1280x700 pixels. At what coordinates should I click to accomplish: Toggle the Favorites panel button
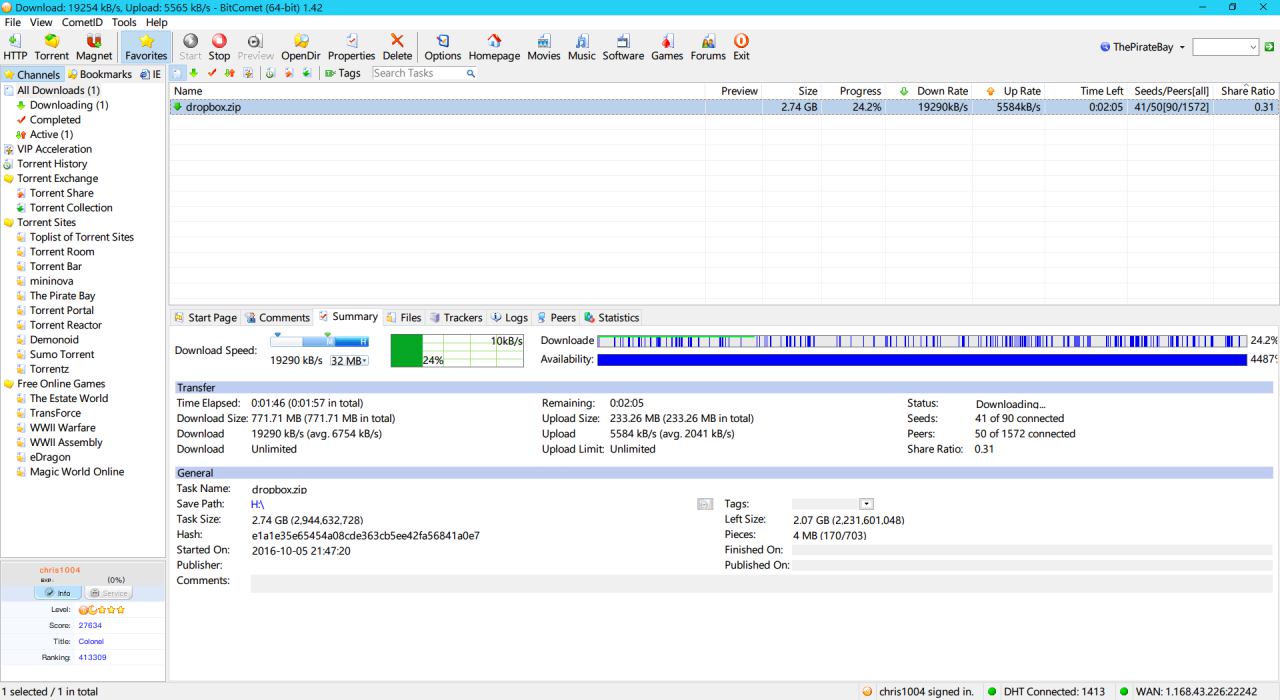click(146, 46)
